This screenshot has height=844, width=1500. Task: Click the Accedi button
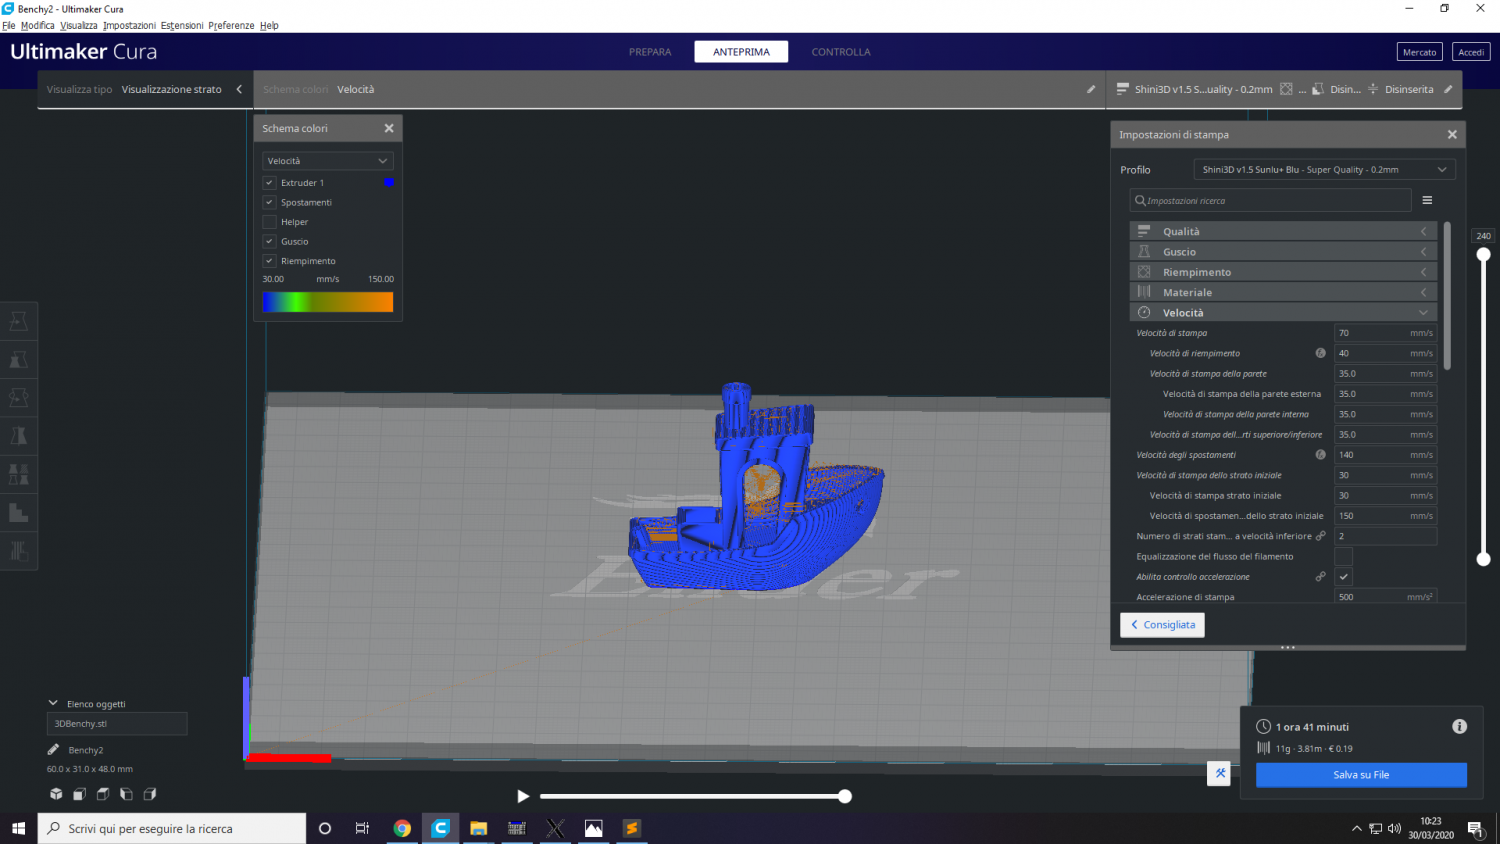pos(1471,52)
